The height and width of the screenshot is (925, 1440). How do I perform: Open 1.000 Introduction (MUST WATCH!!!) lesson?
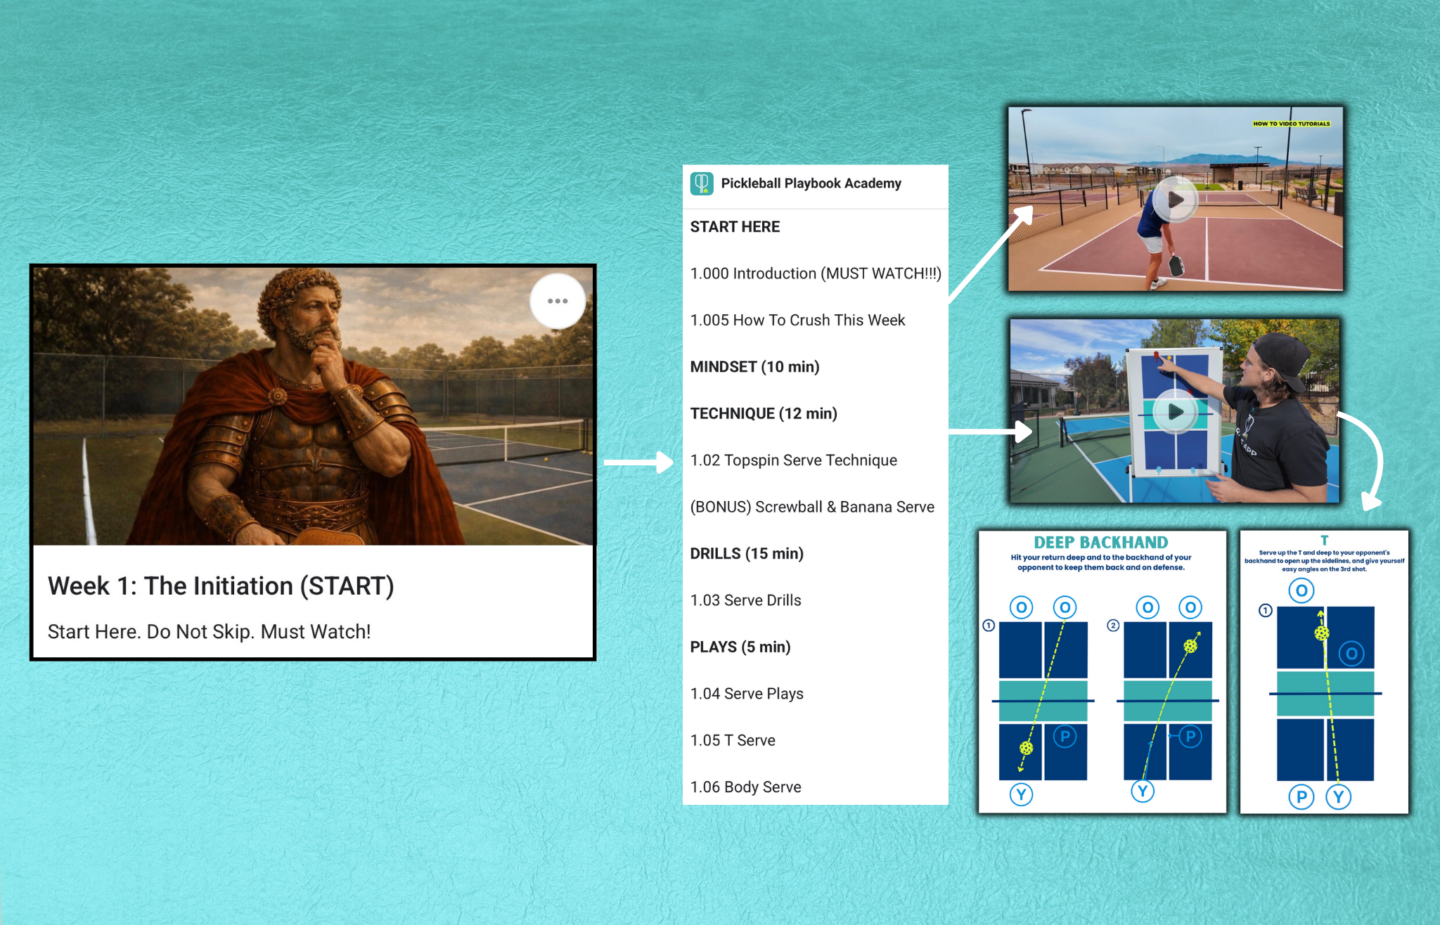816,273
